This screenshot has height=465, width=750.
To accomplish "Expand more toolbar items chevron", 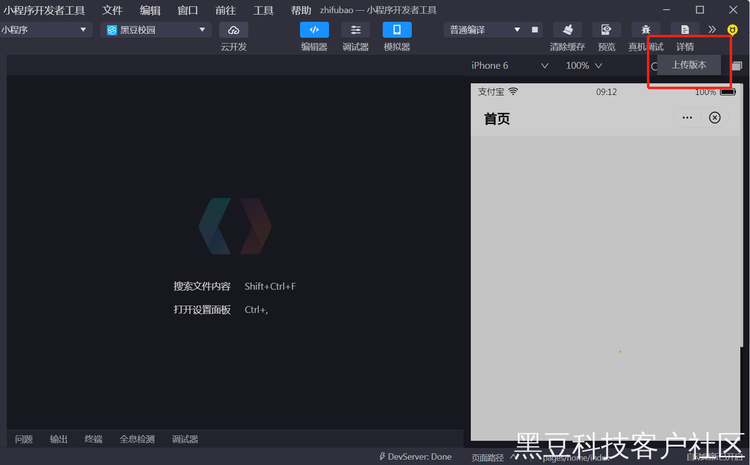I will click(712, 30).
